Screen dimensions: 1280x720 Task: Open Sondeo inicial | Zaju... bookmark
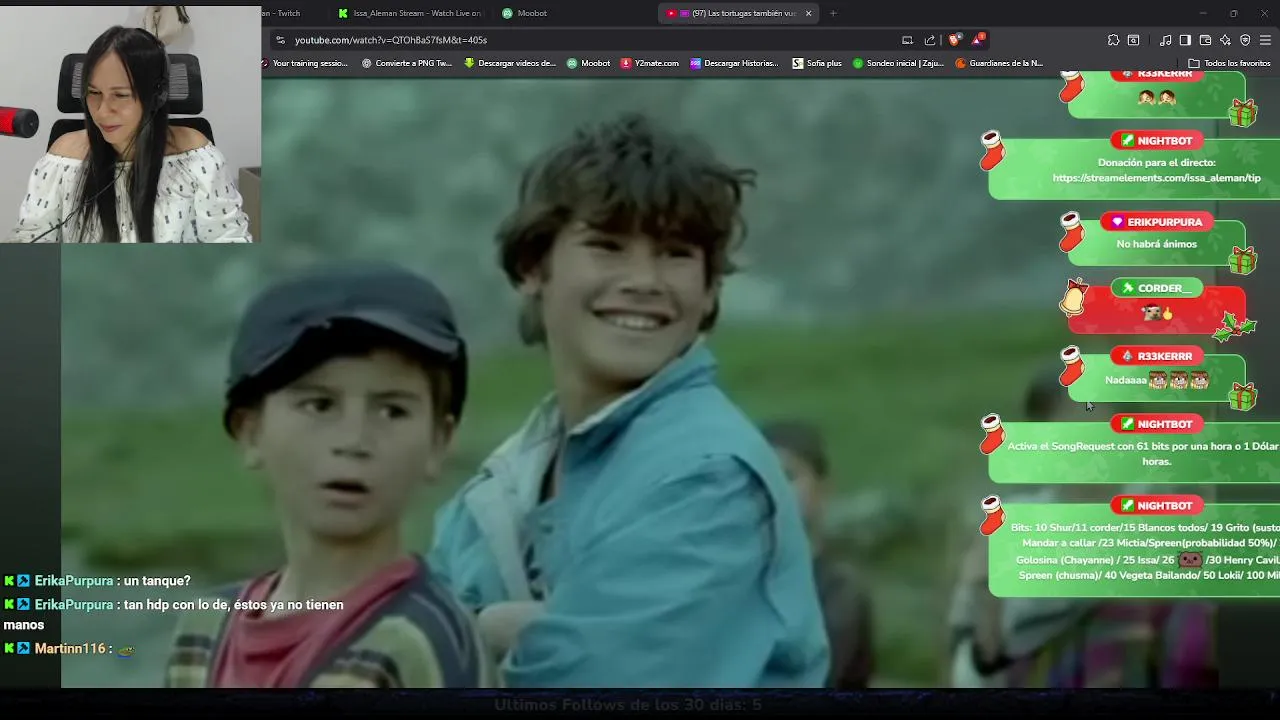point(898,63)
